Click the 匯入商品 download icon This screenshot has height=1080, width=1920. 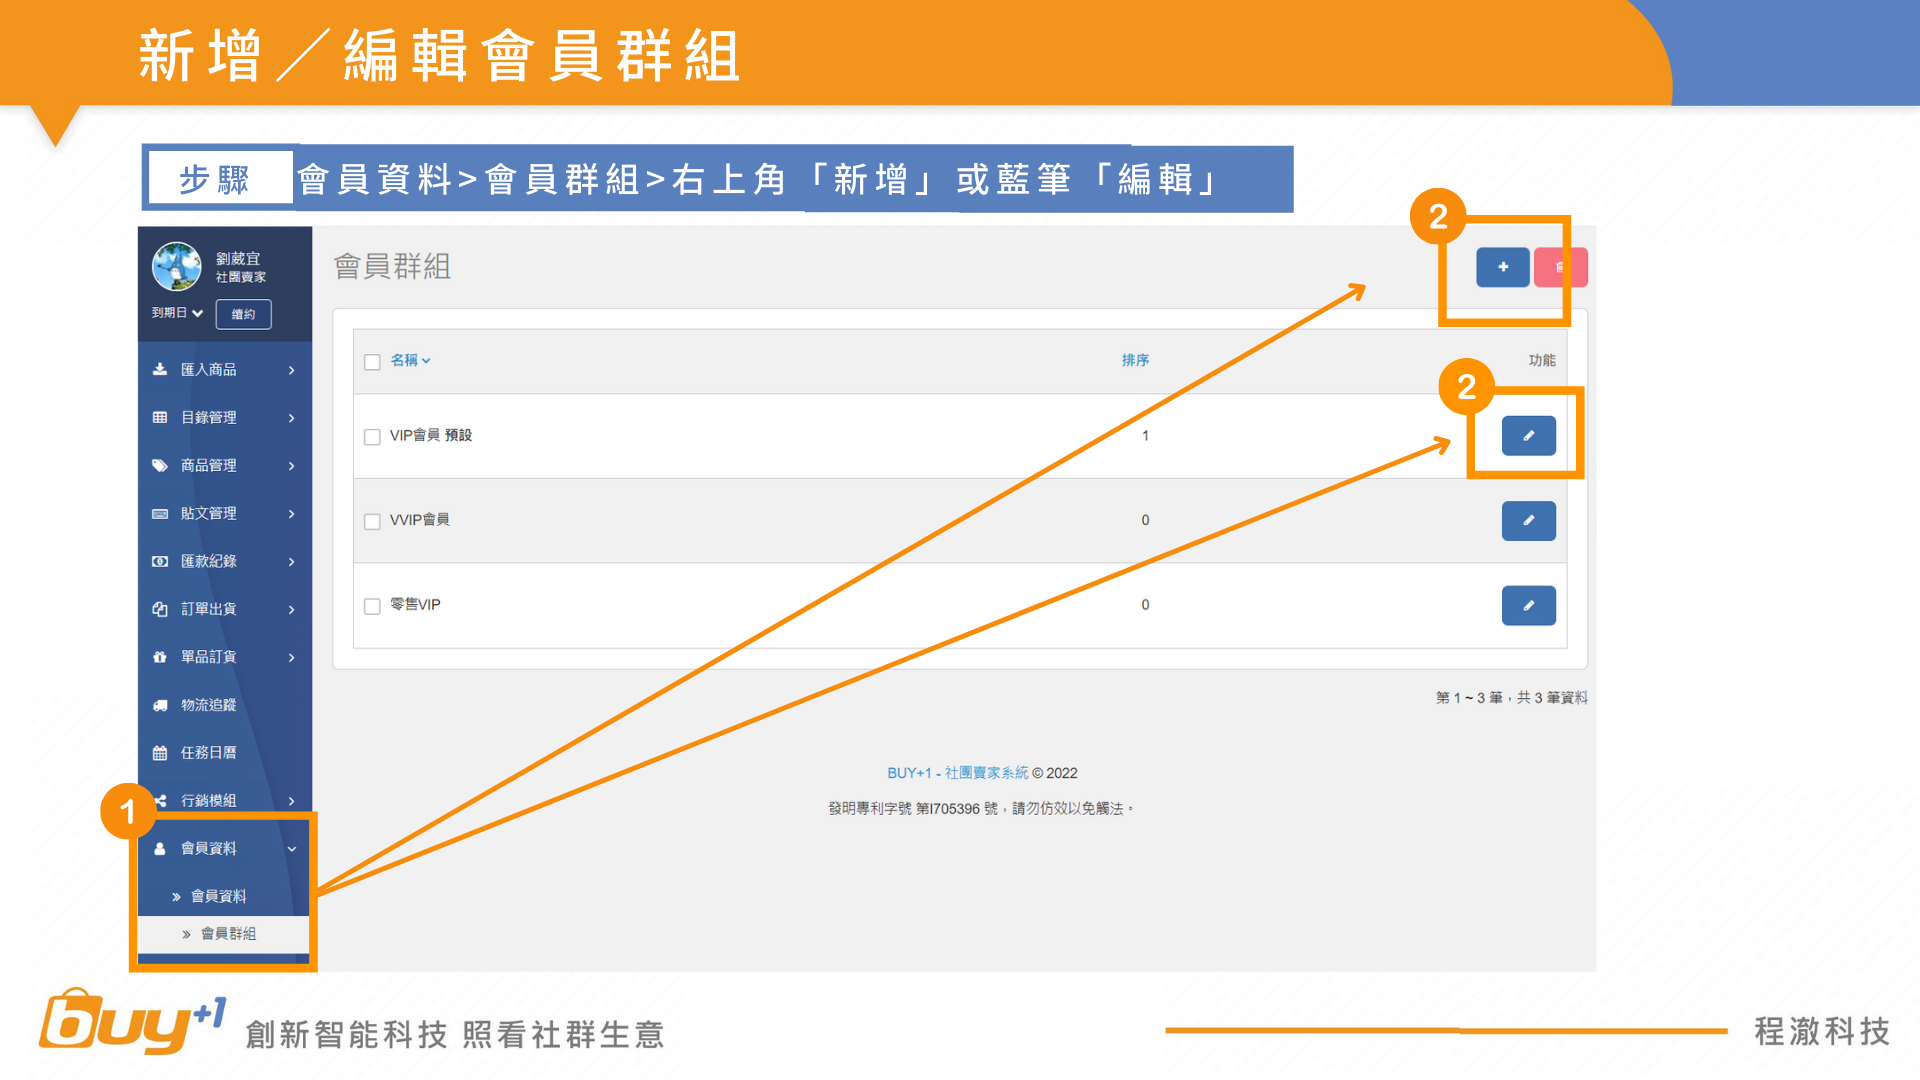(160, 369)
